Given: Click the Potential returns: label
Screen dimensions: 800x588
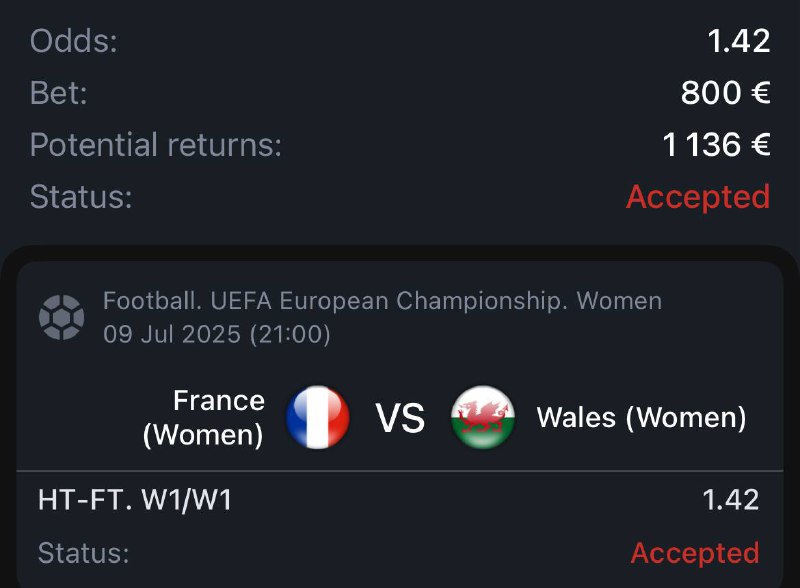Looking at the screenshot, I should click(x=156, y=145).
